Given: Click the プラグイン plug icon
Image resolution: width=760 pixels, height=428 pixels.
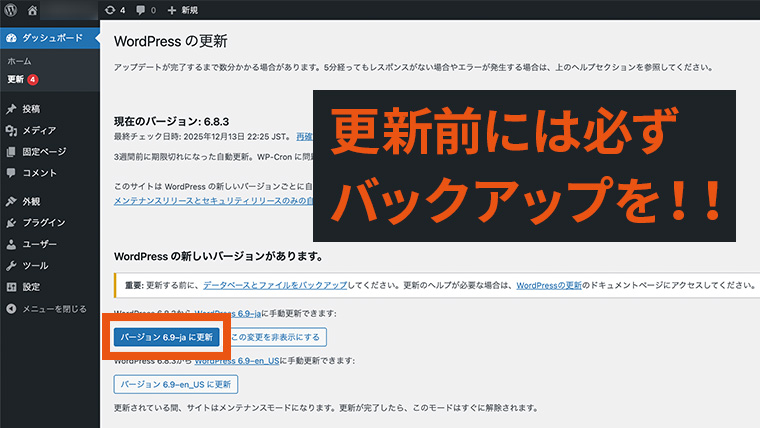Looking at the screenshot, I should tap(11, 222).
